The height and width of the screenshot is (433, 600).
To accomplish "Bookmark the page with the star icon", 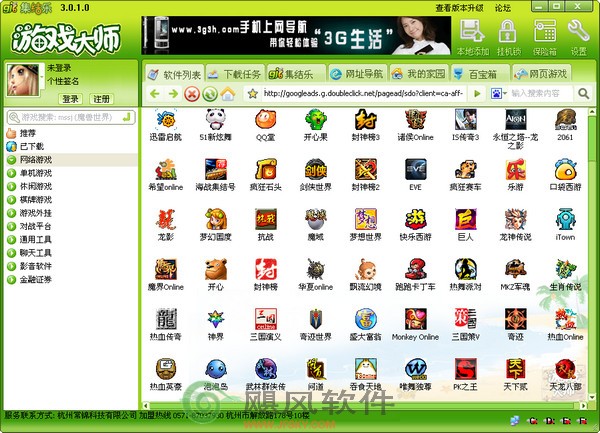I will [x=253, y=94].
